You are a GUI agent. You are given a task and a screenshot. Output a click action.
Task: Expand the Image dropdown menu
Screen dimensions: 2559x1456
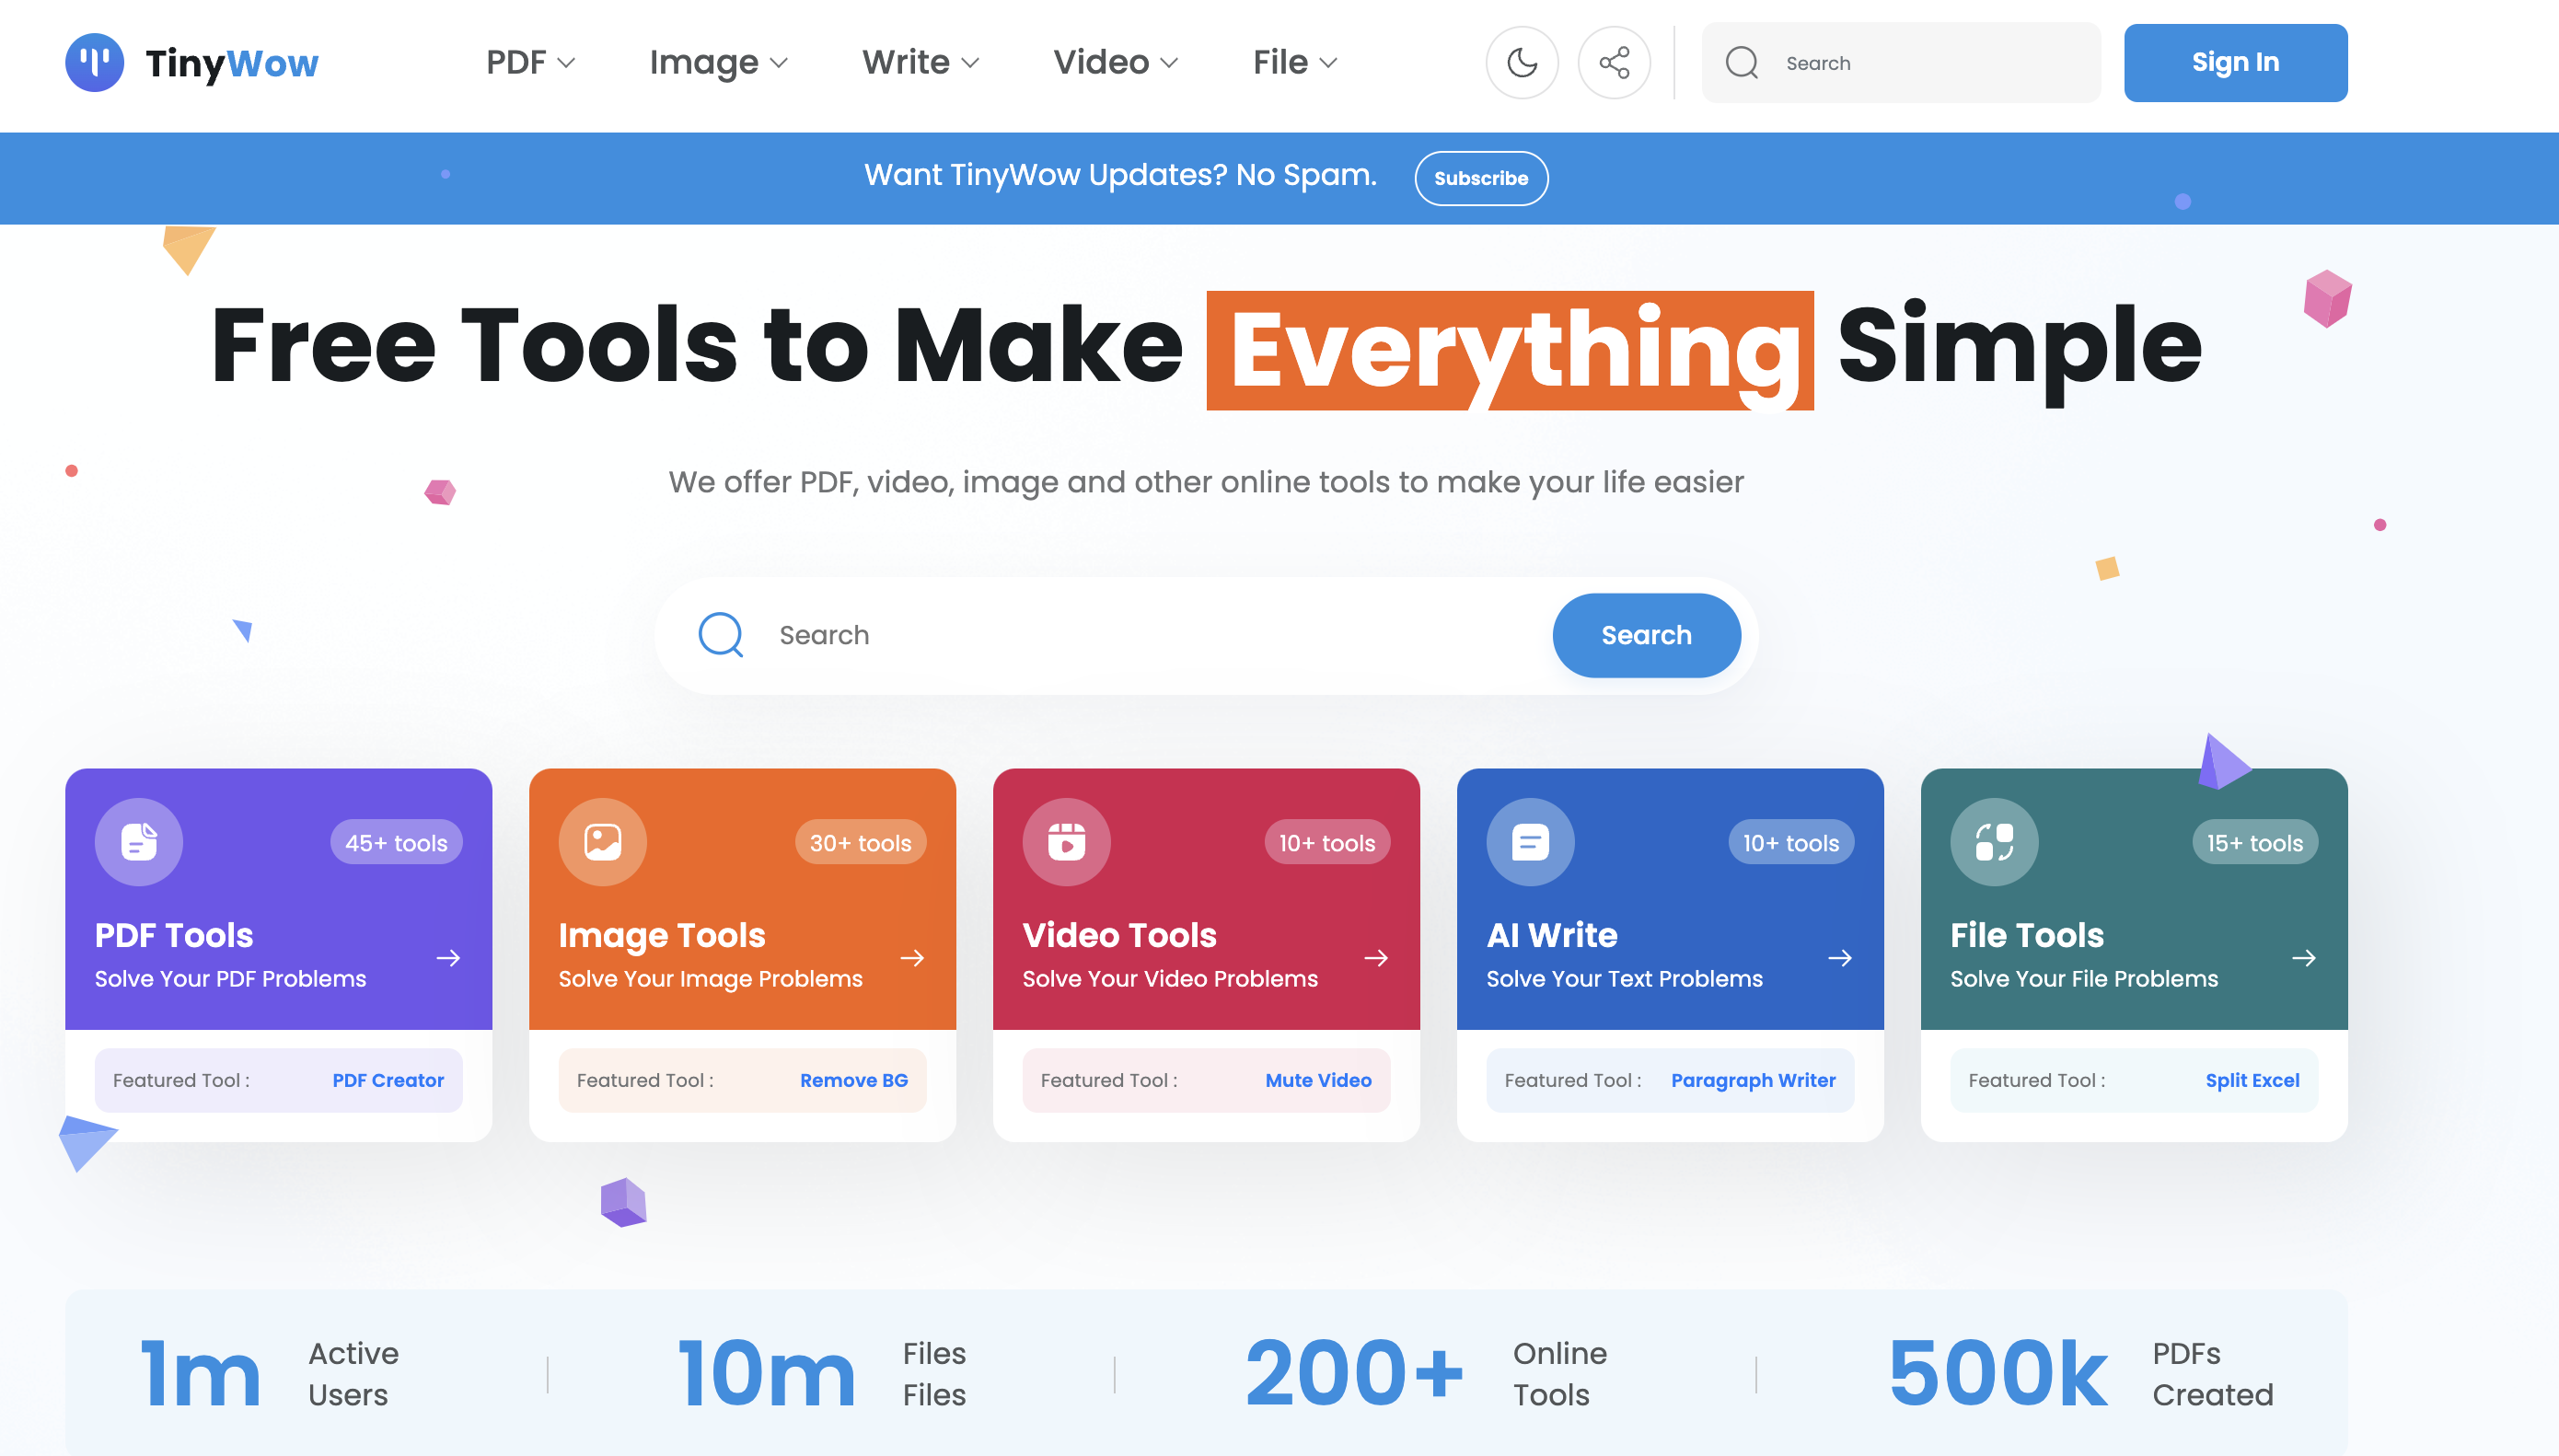click(718, 63)
